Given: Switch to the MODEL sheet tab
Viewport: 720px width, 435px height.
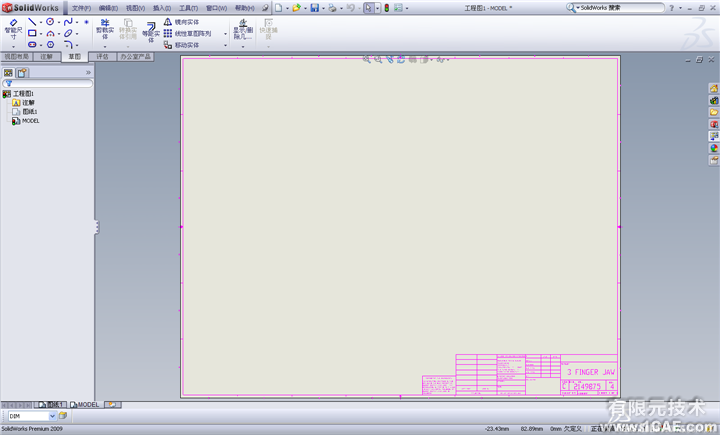Looking at the screenshot, I should pos(85,405).
